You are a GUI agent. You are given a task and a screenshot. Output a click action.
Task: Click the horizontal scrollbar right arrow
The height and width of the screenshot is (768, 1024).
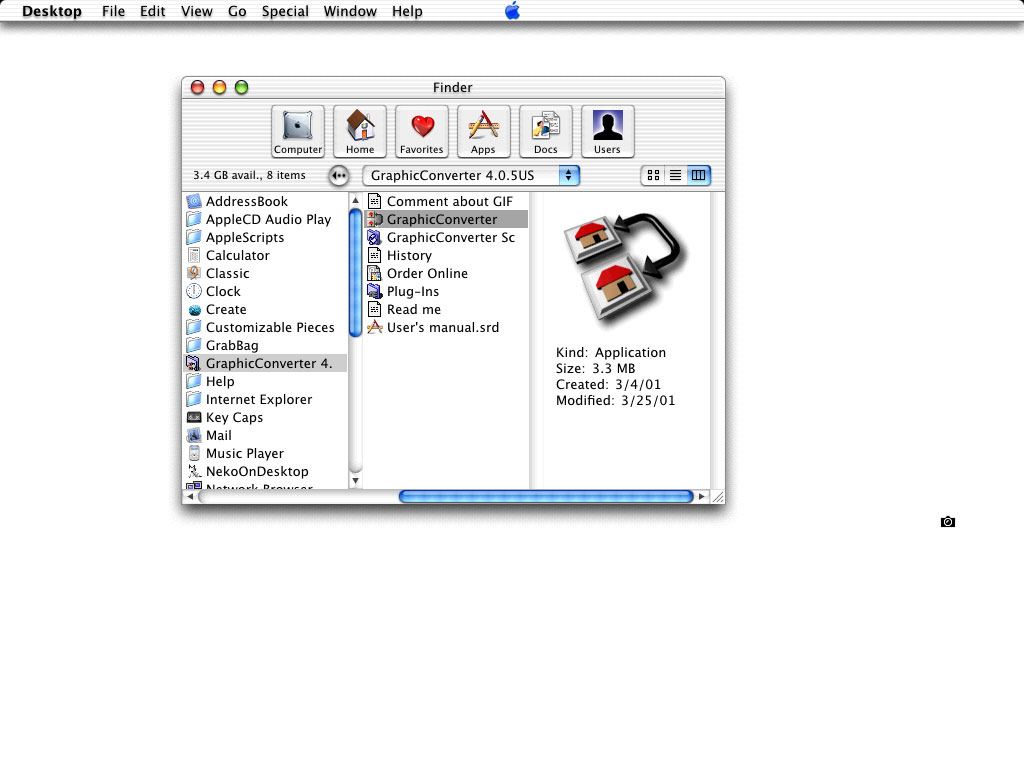click(702, 496)
